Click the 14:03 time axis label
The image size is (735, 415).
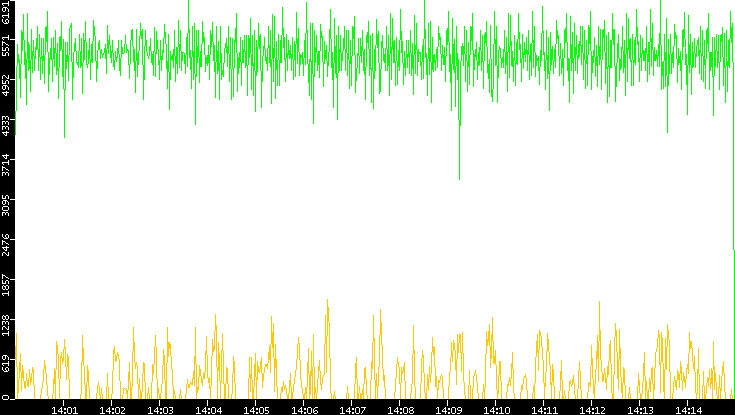(160, 411)
